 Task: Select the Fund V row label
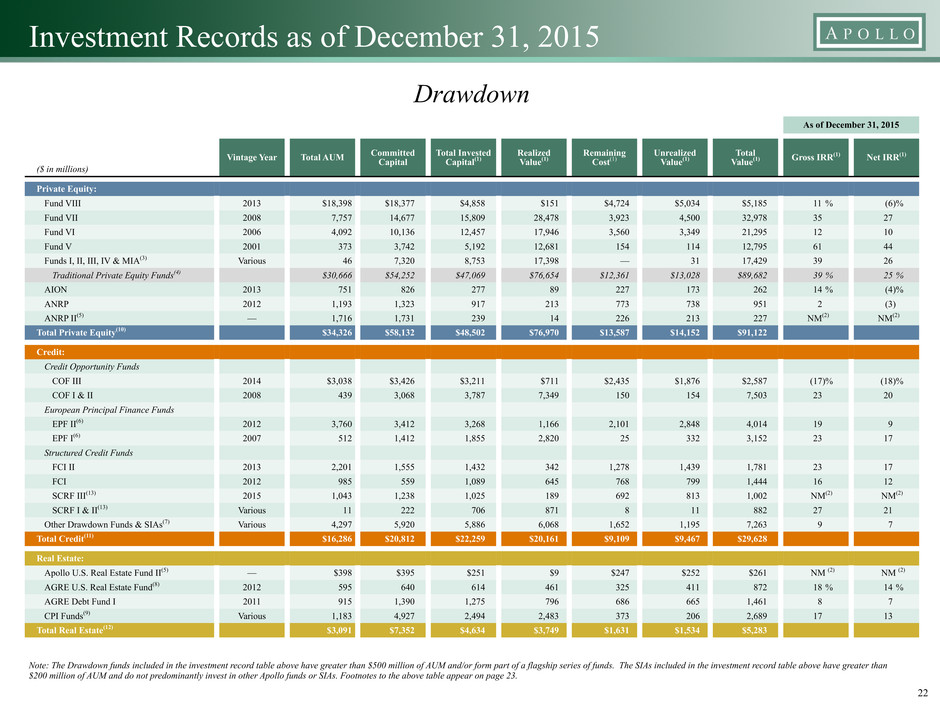coord(58,246)
